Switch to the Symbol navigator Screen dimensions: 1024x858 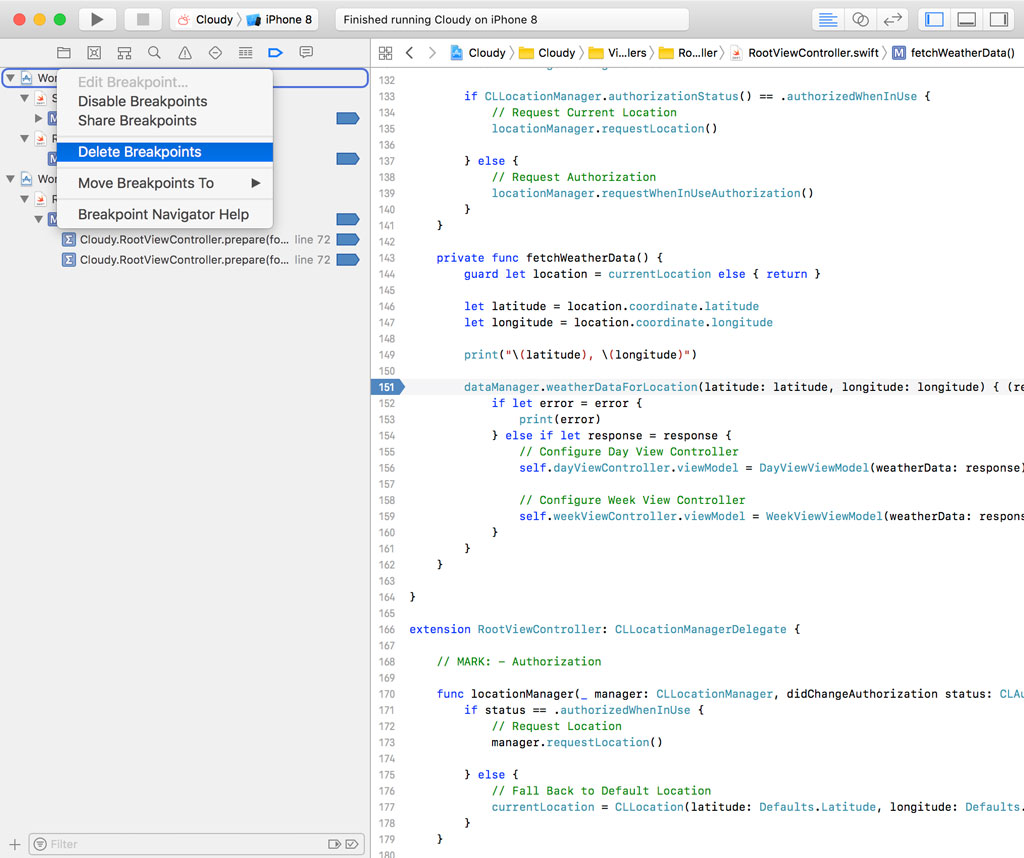coord(122,52)
